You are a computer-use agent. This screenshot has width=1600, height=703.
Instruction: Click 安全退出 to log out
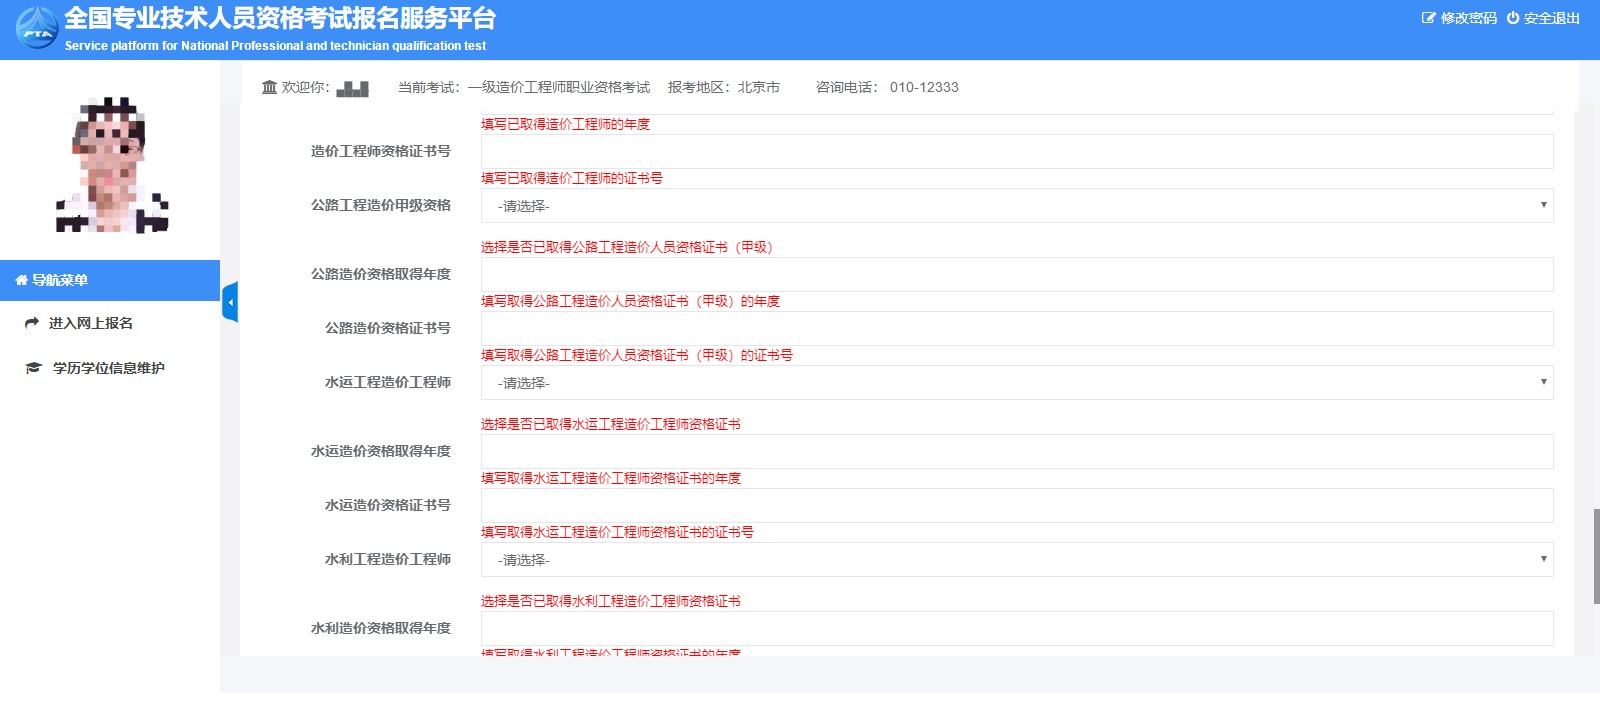click(1551, 18)
